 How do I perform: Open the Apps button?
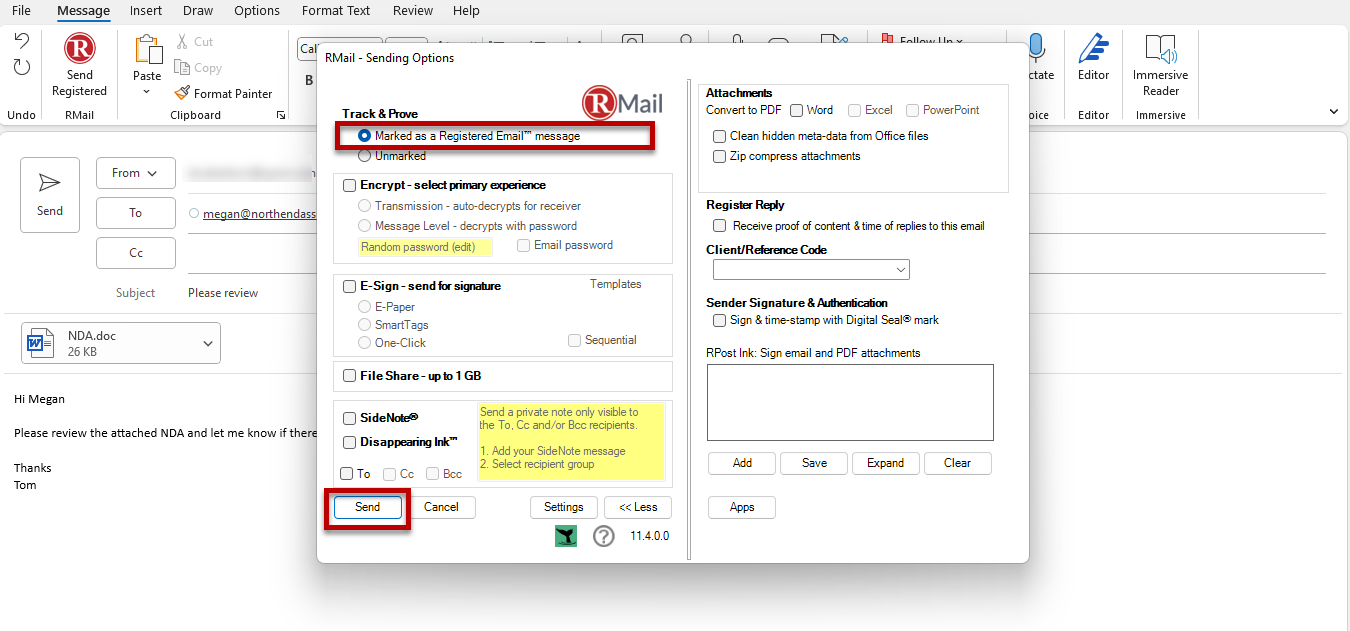742,507
